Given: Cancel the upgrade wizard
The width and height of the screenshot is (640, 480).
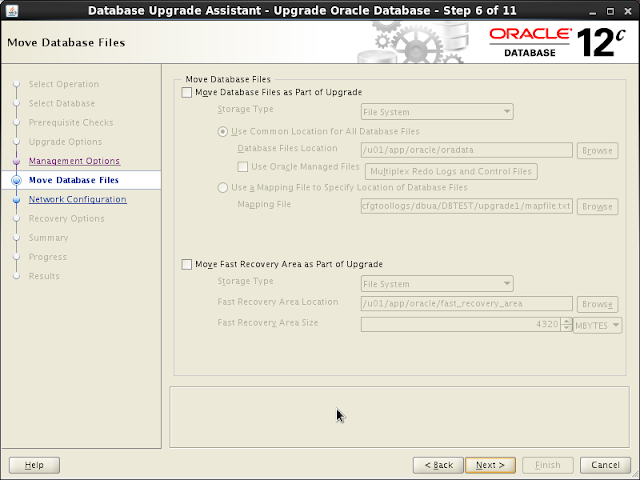Looking at the screenshot, I should 605,465.
